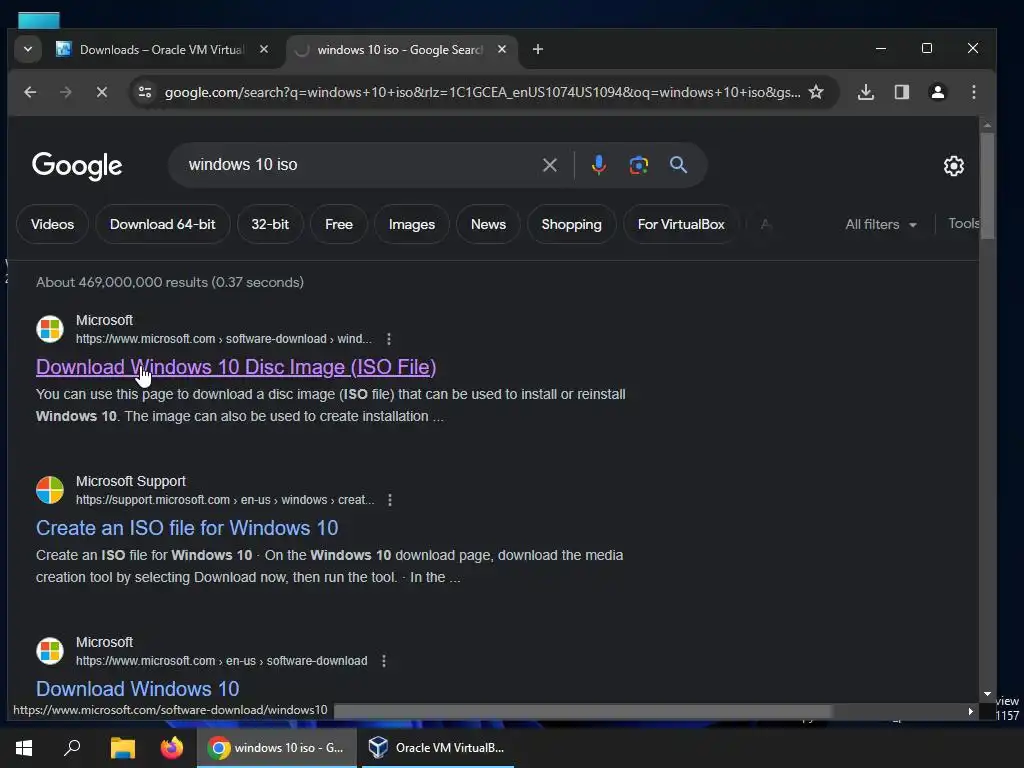Click the scrollbar down arrow

[987, 694]
